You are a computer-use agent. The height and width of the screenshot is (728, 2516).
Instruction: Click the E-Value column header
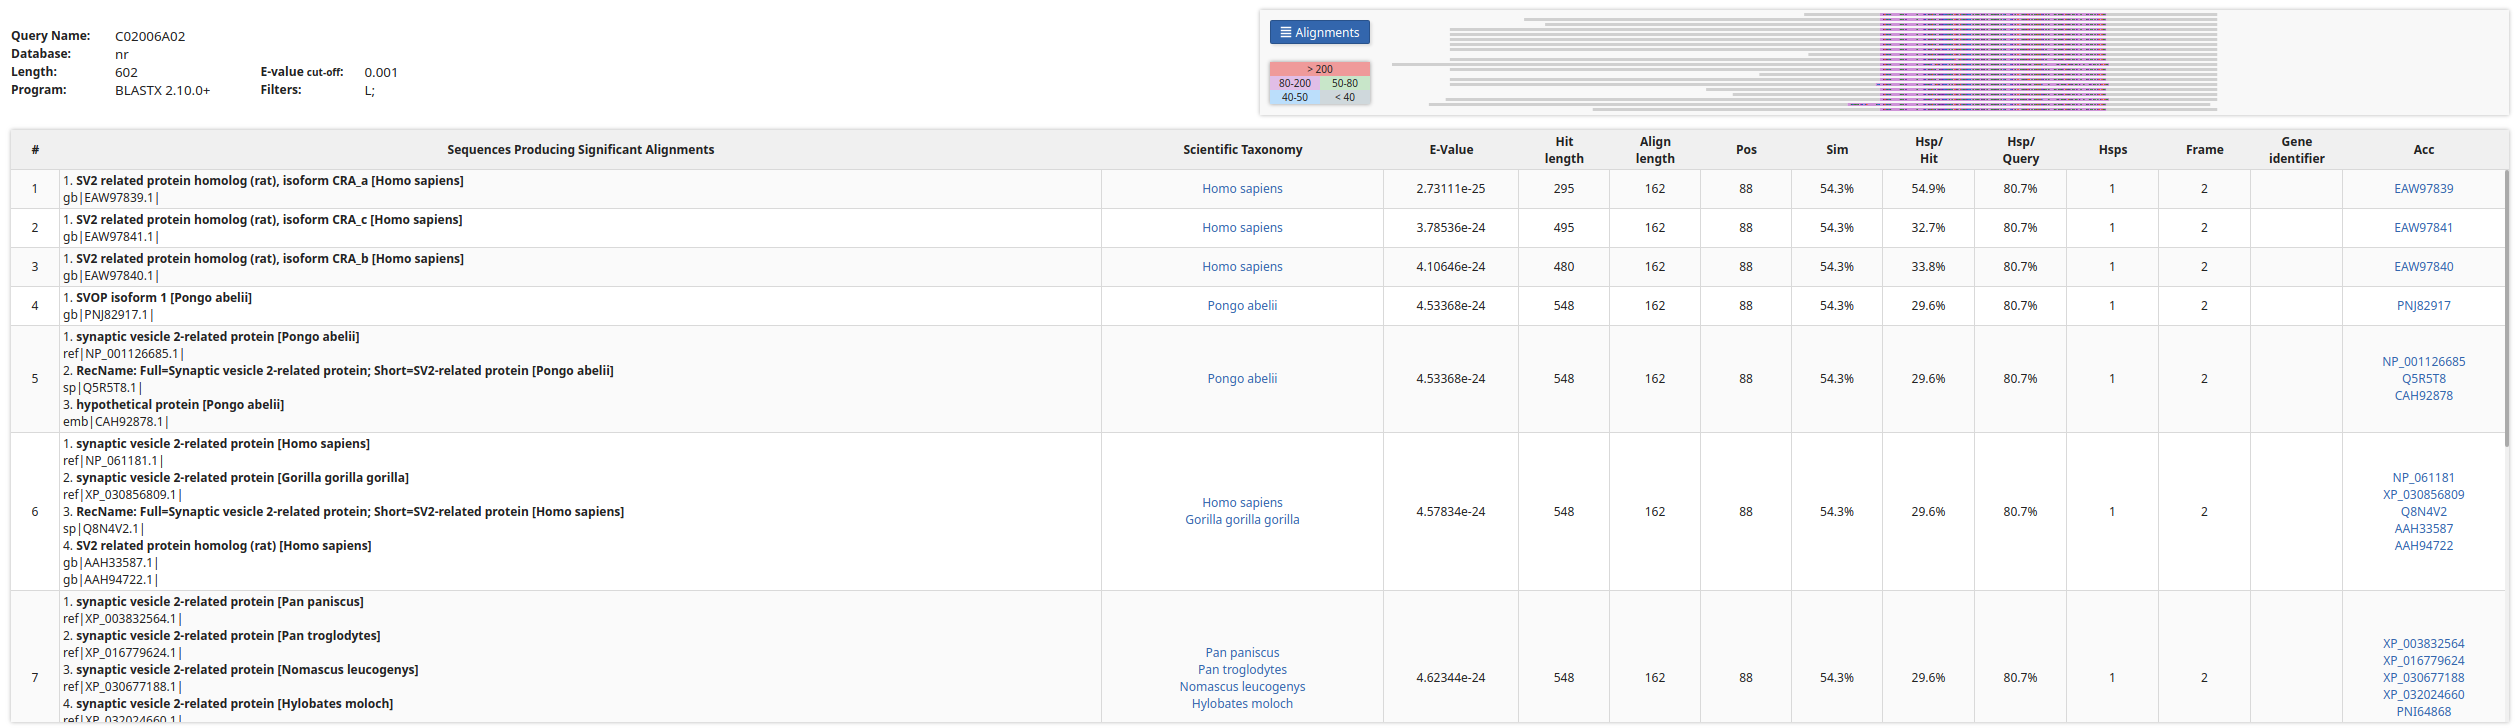click(1450, 149)
